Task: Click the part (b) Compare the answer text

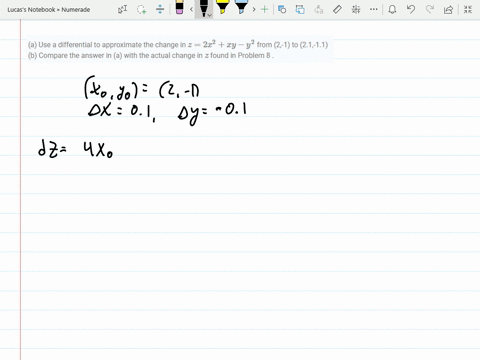Action: click(x=151, y=55)
